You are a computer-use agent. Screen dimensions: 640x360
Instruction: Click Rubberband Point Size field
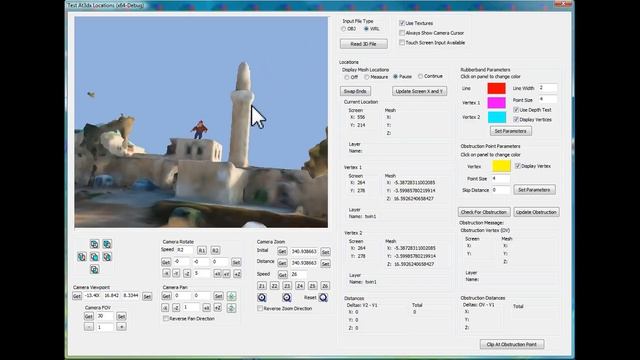(x=547, y=100)
